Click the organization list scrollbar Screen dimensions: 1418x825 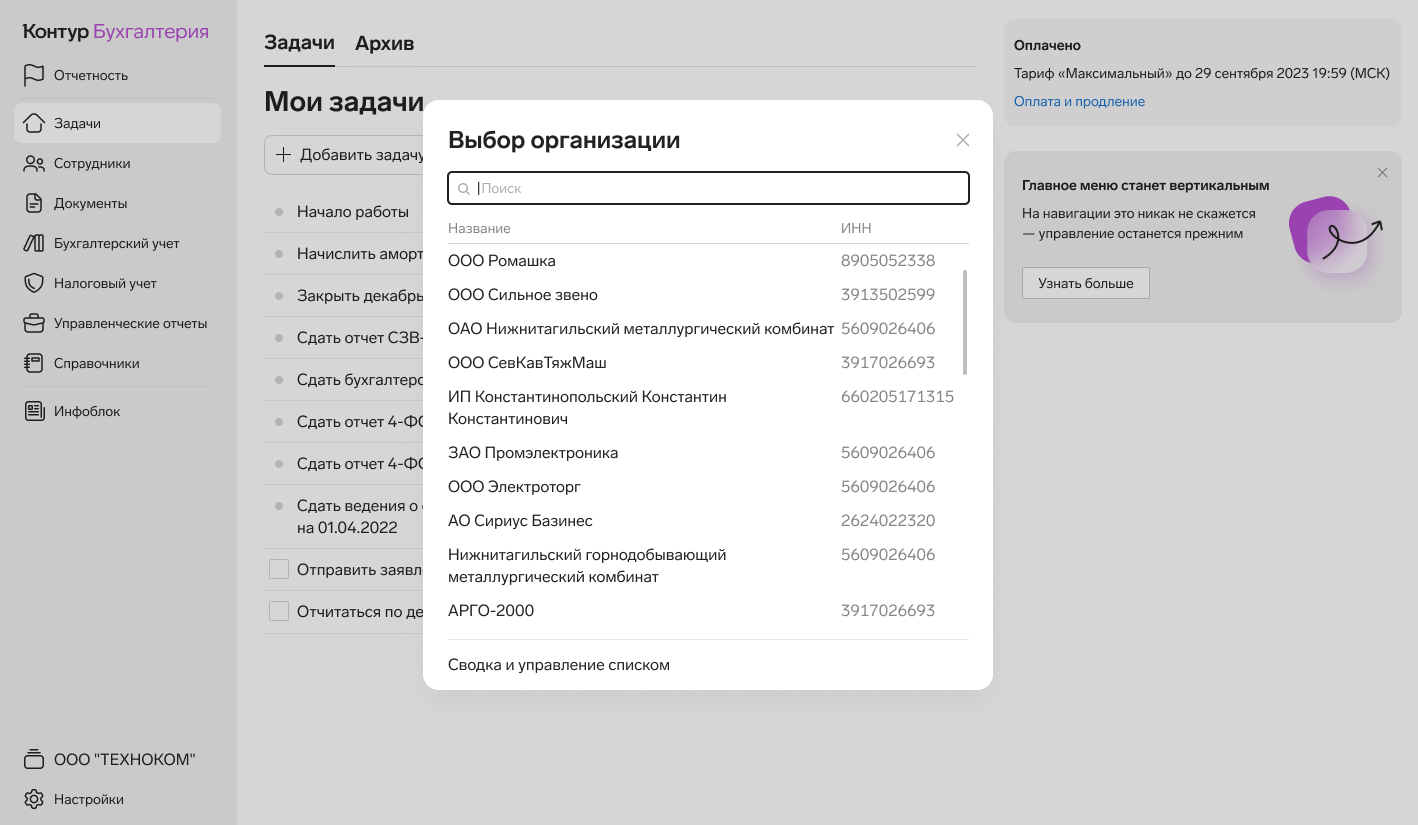tap(964, 322)
